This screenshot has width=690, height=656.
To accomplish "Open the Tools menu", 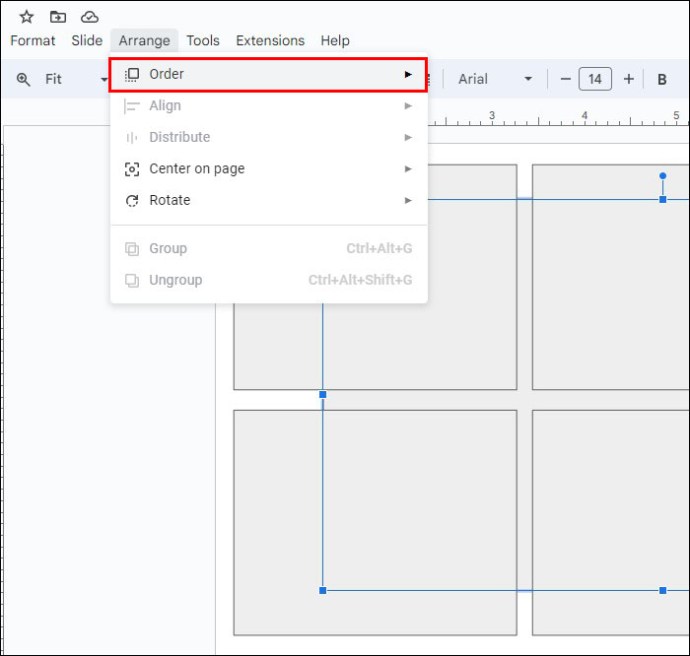I will click(x=203, y=40).
